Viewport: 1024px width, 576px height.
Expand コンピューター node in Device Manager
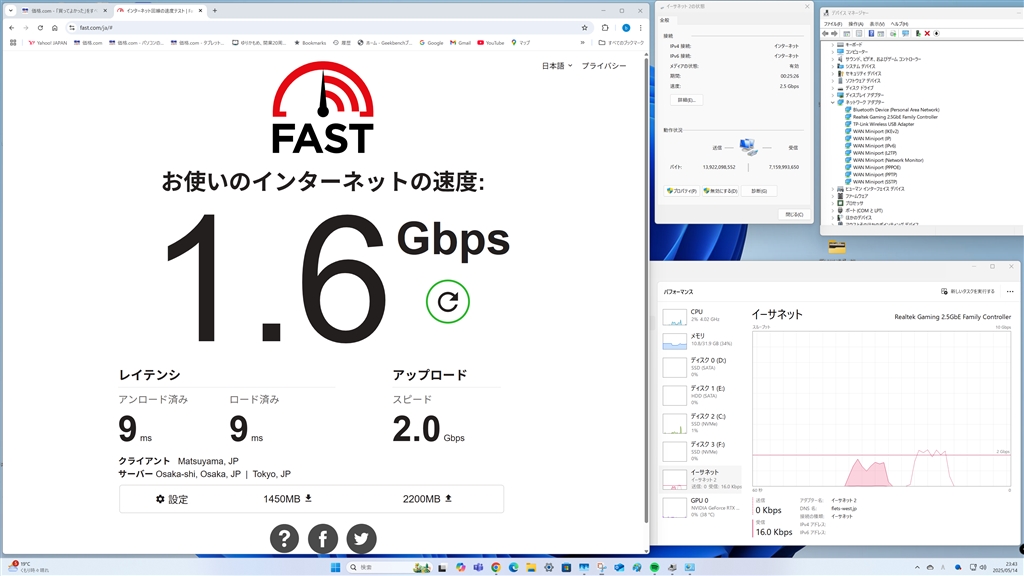833,52
